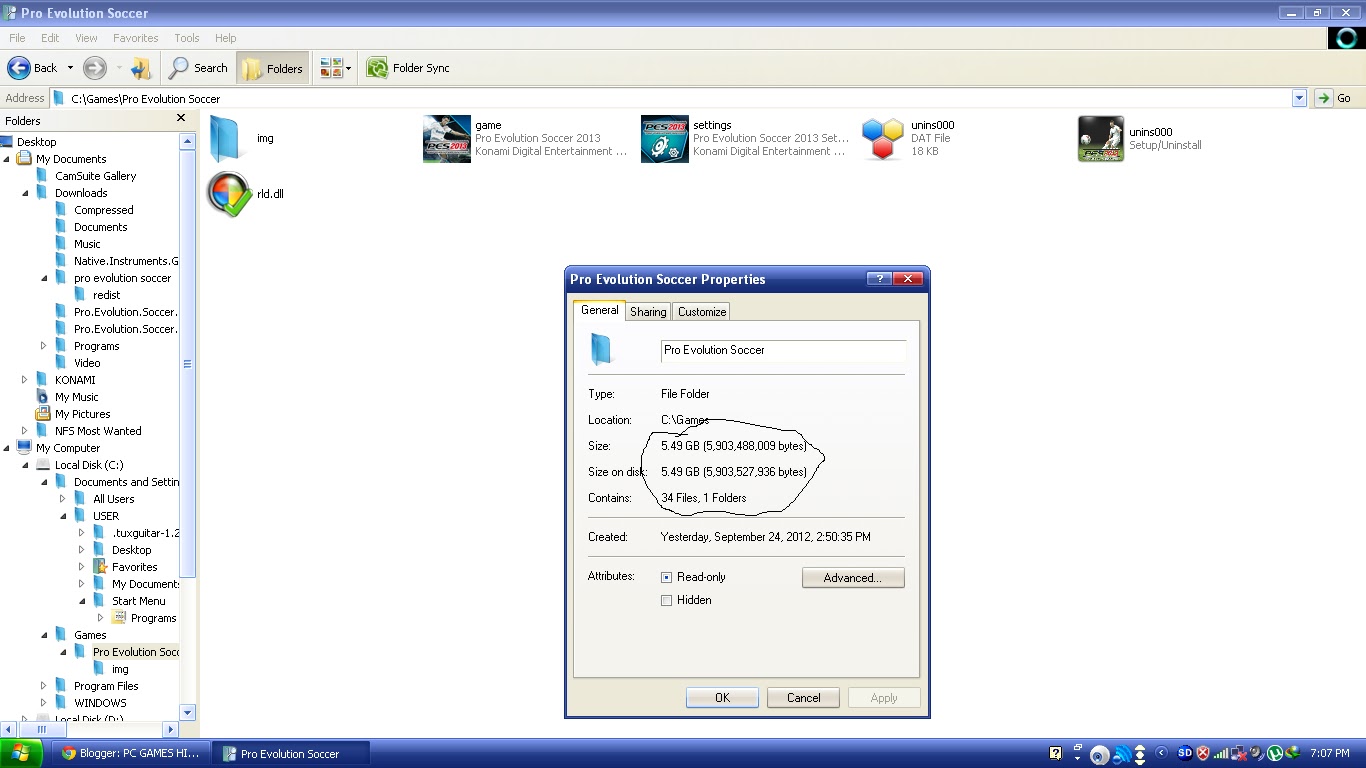1366x768 pixels.
Task: Collapse the Downloads folder in the tree
Action: point(23,192)
